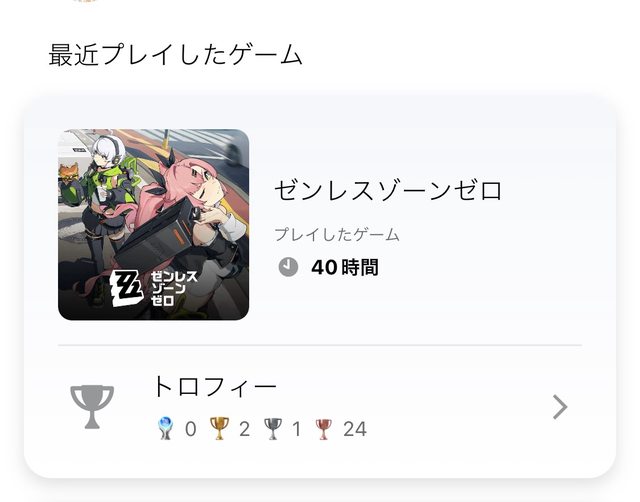Tap the プレイしたゲーム subtitle
Viewport: 640px width, 502px height.
pos(337,235)
